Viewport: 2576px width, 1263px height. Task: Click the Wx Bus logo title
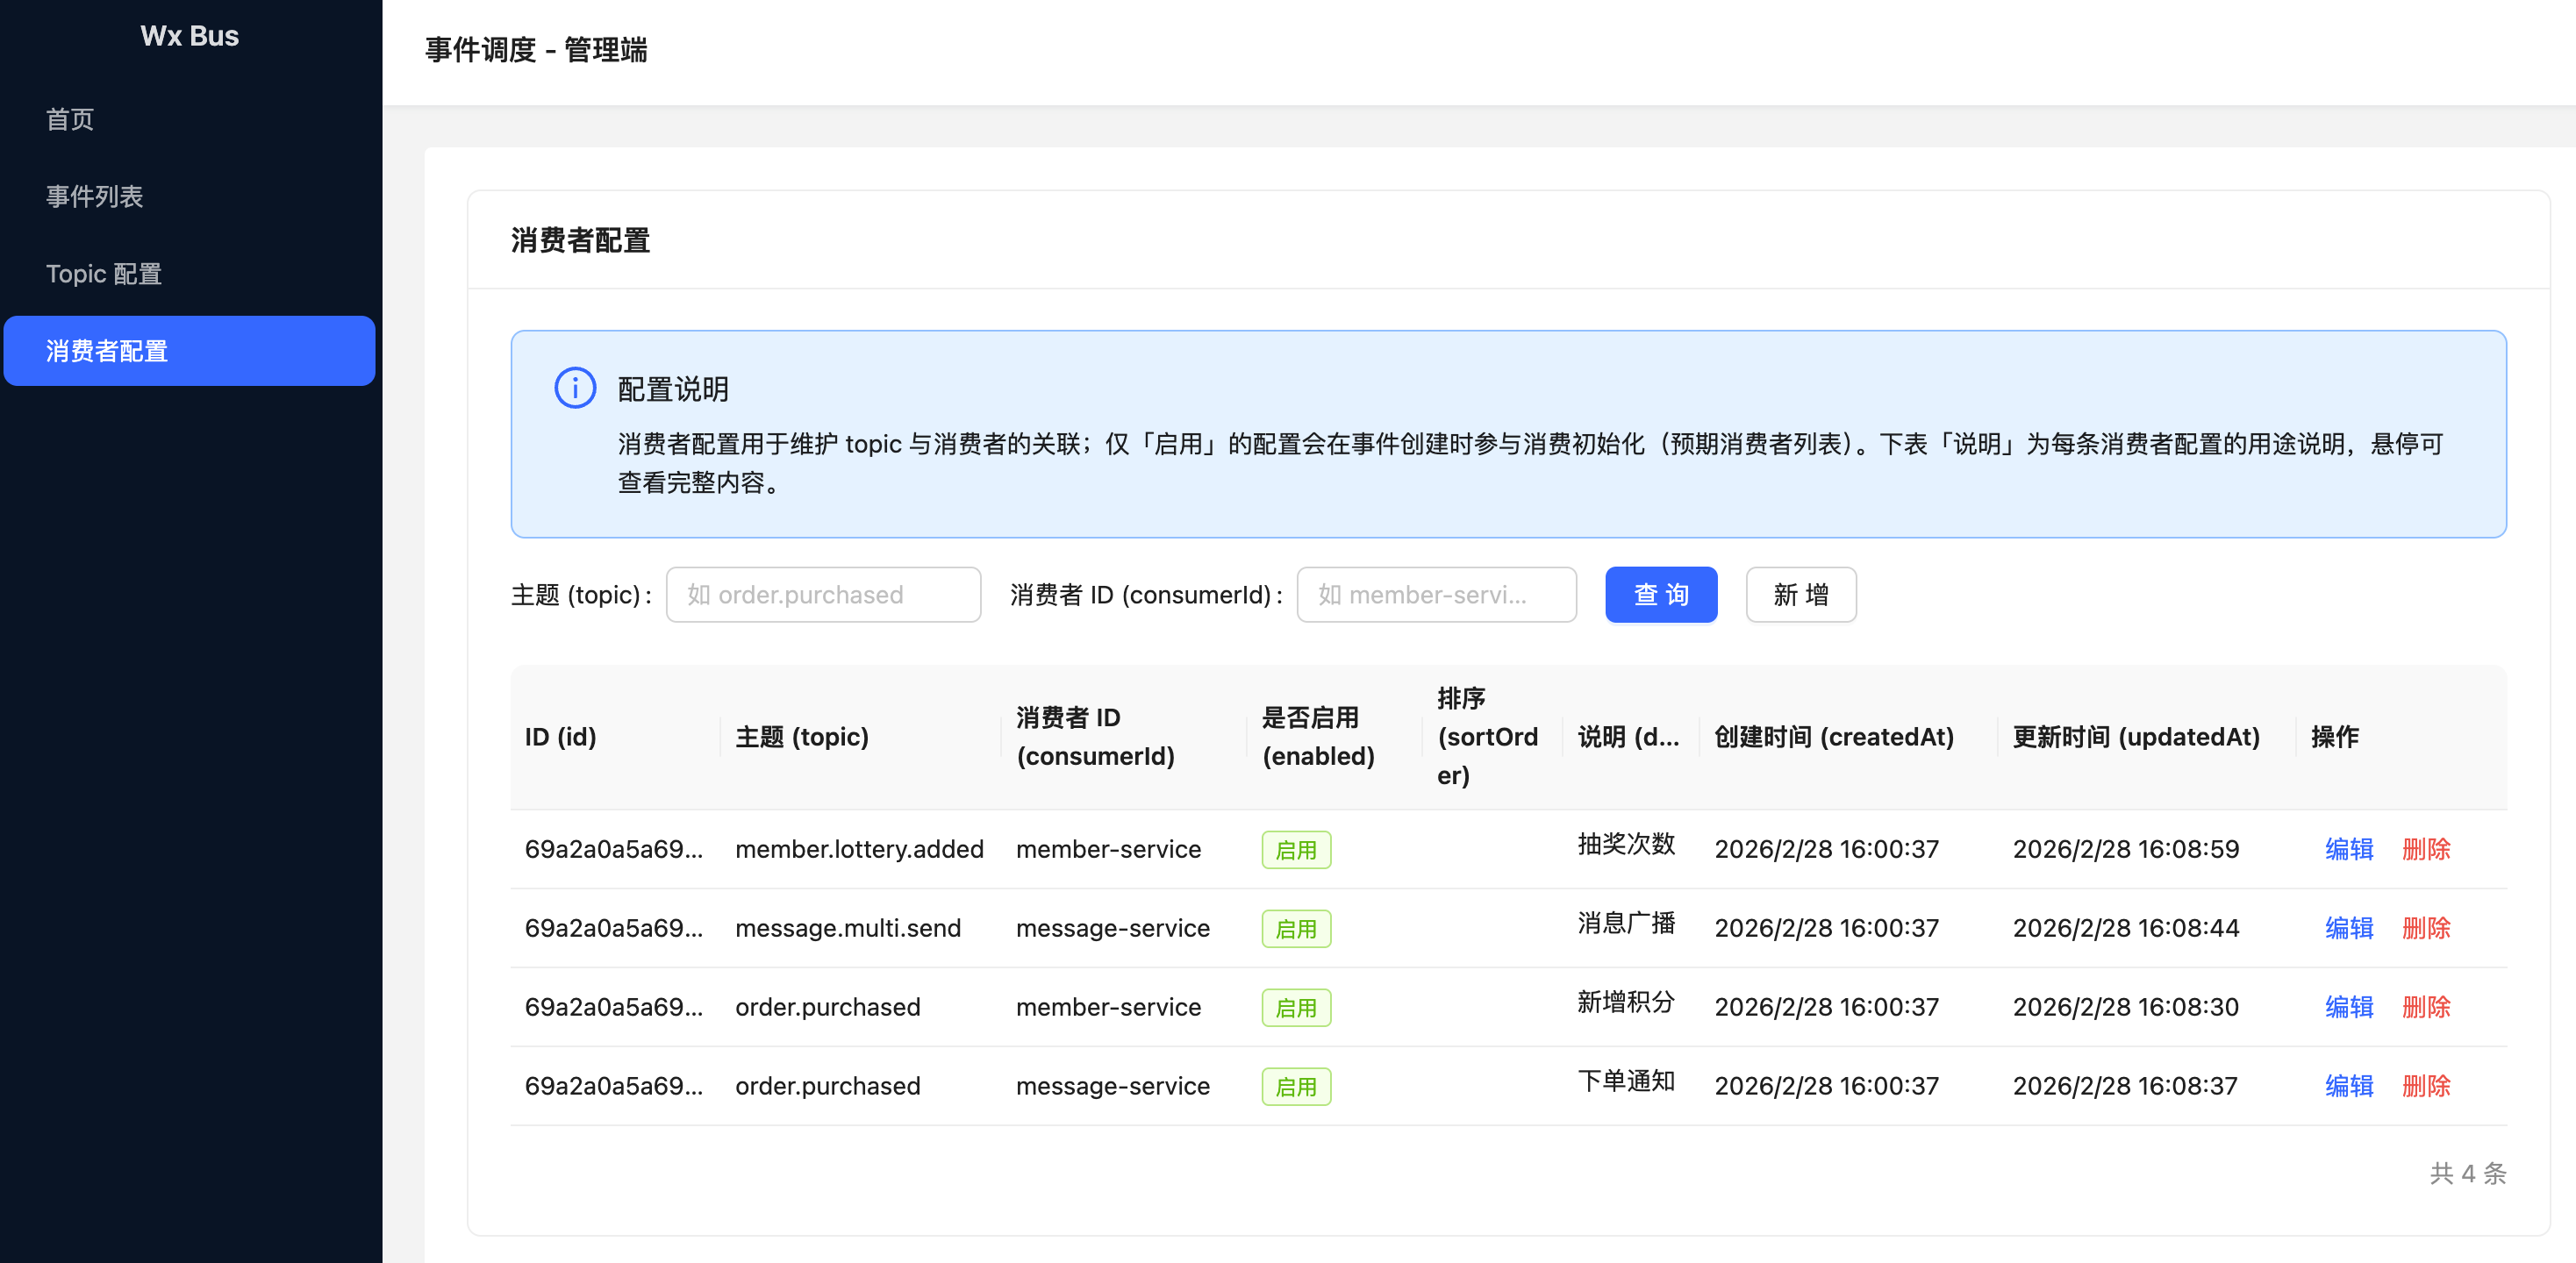pos(189,36)
